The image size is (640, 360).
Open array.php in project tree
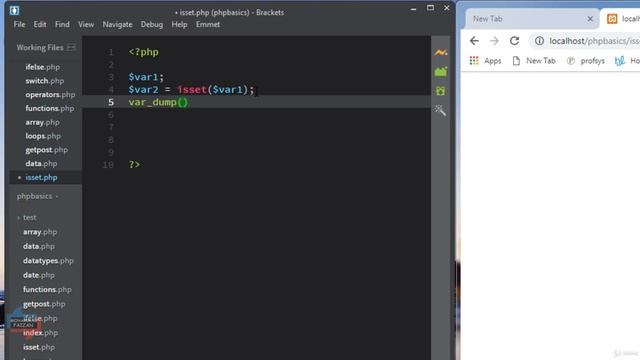[40, 232]
